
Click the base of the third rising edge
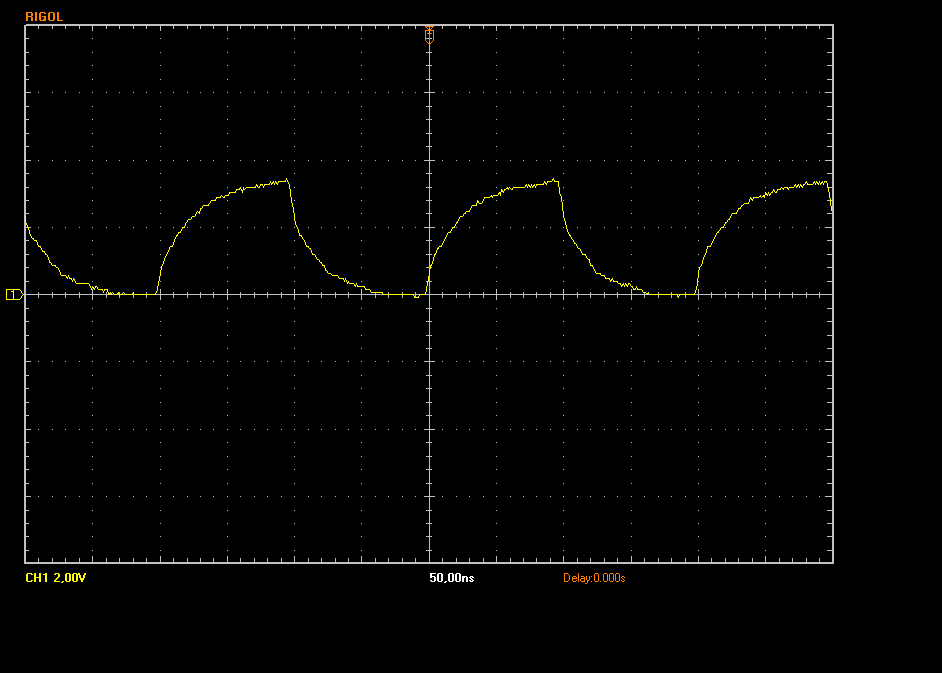pos(696,294)
